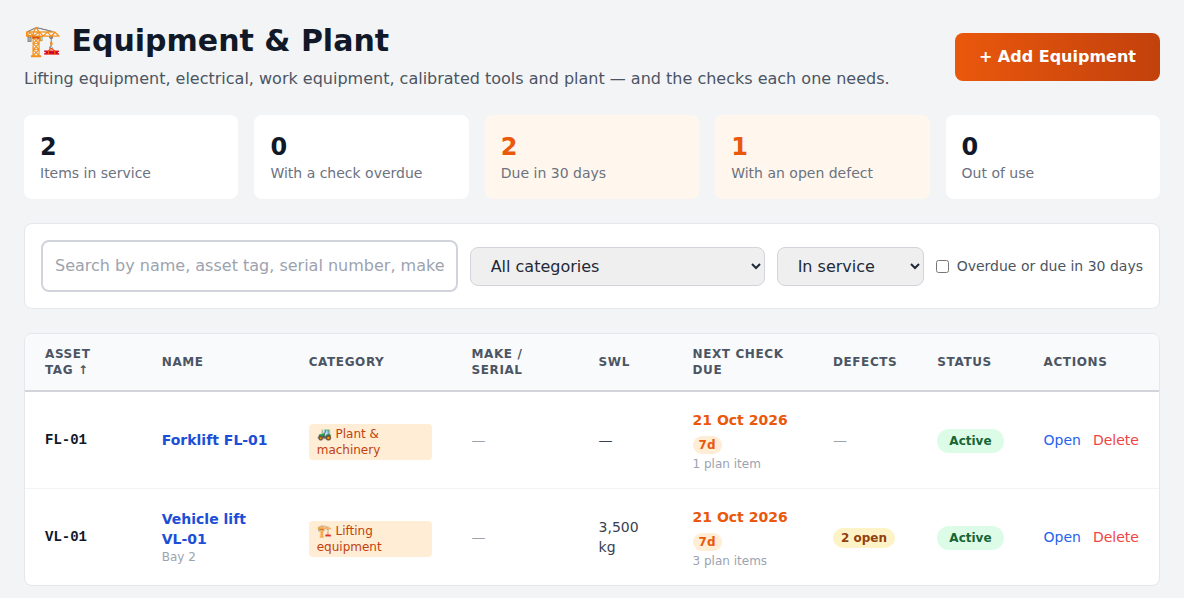Sort by the Make / Serial column header
Screen dimensions: 1184x598
[x=497, y=362]
